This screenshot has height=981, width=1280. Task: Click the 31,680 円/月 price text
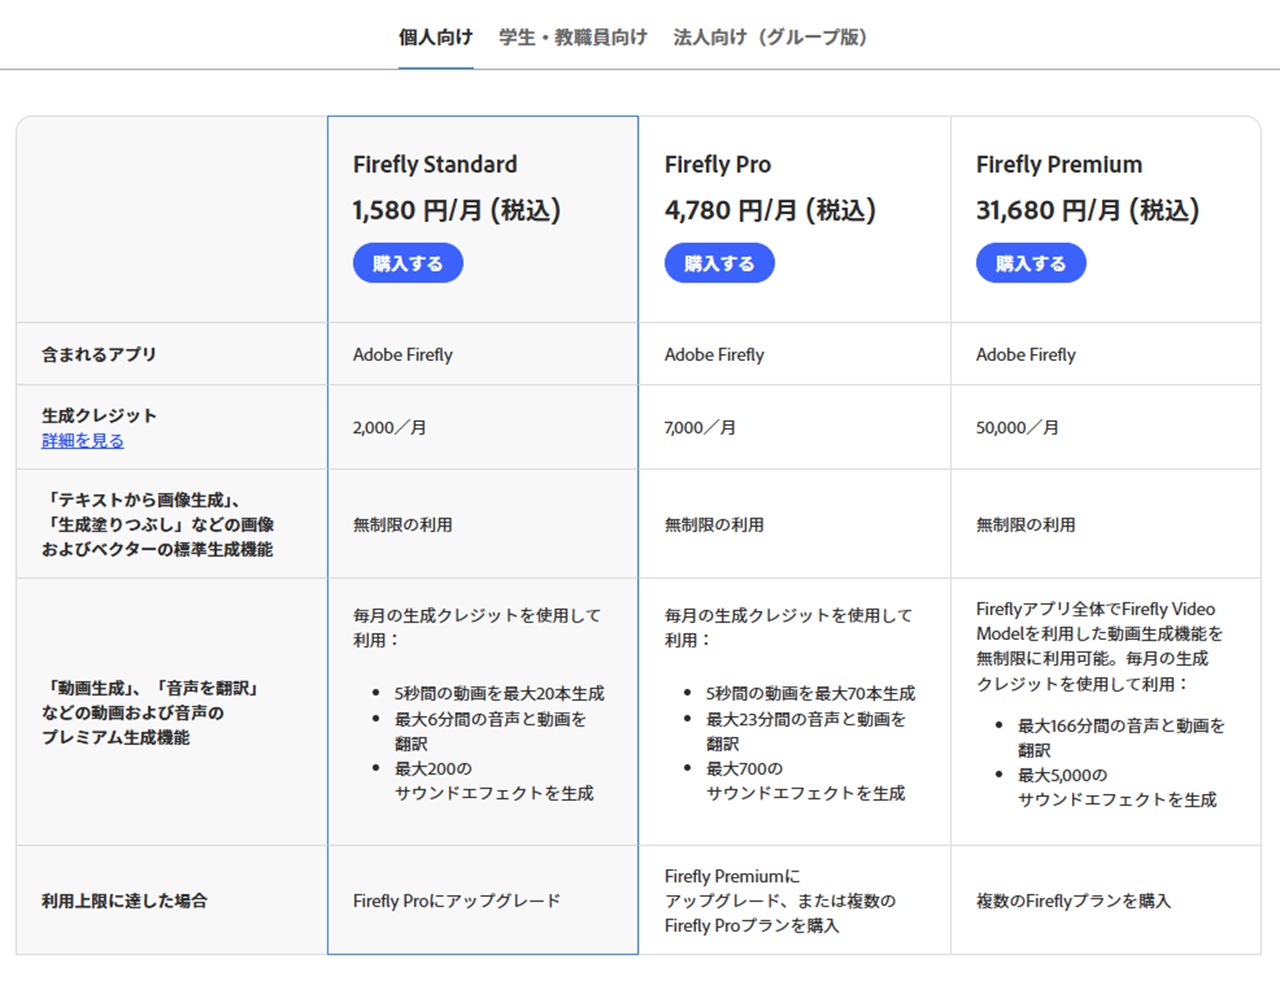pyautogui.click(x=1088, y=210)
